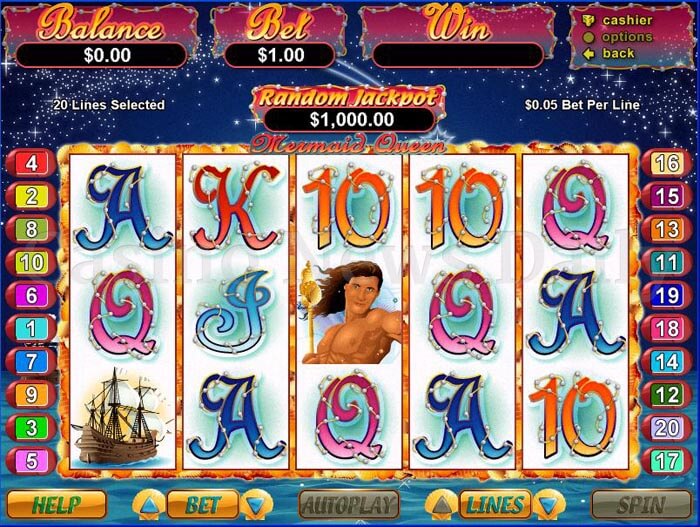700x527 pixels.
Task: Decrease bet with the down arrow
Action: pos(256,505)
